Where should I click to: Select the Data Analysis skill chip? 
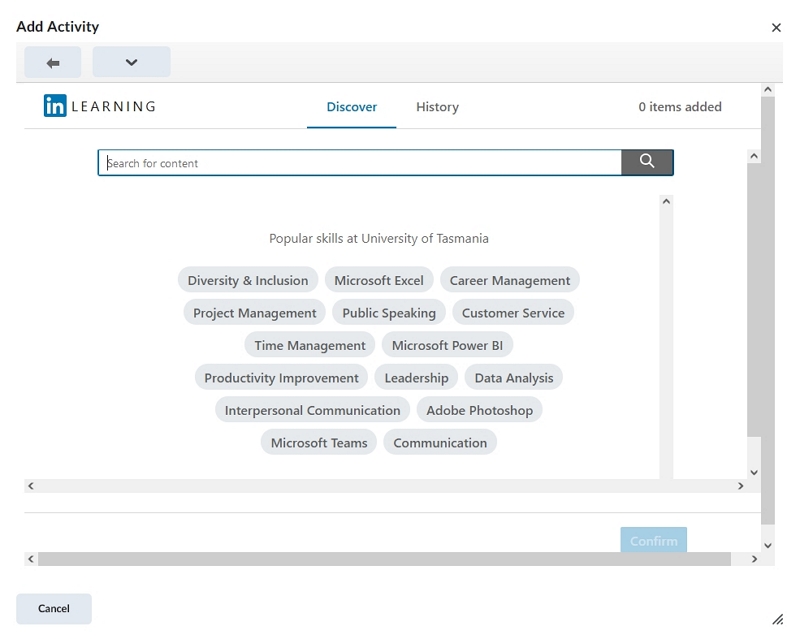pyautogui.click(x=514, y=378)
